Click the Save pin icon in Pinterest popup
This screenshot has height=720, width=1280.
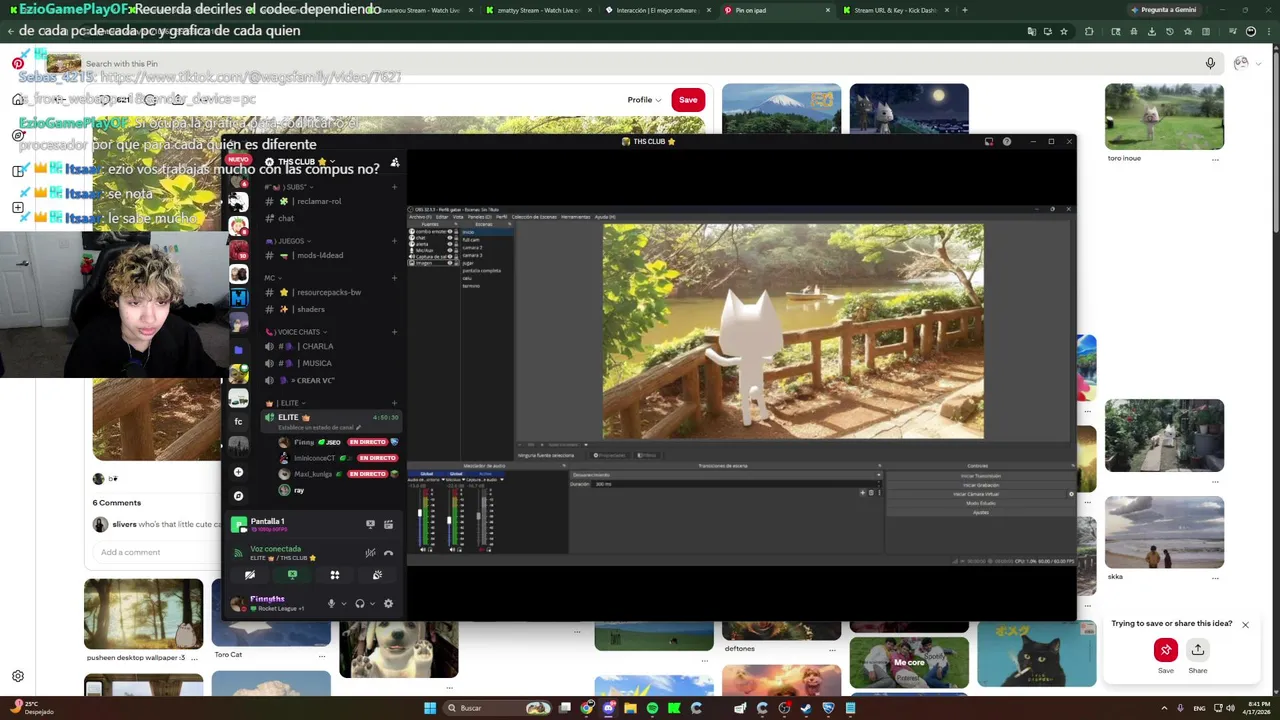(x=1166, y=650)
